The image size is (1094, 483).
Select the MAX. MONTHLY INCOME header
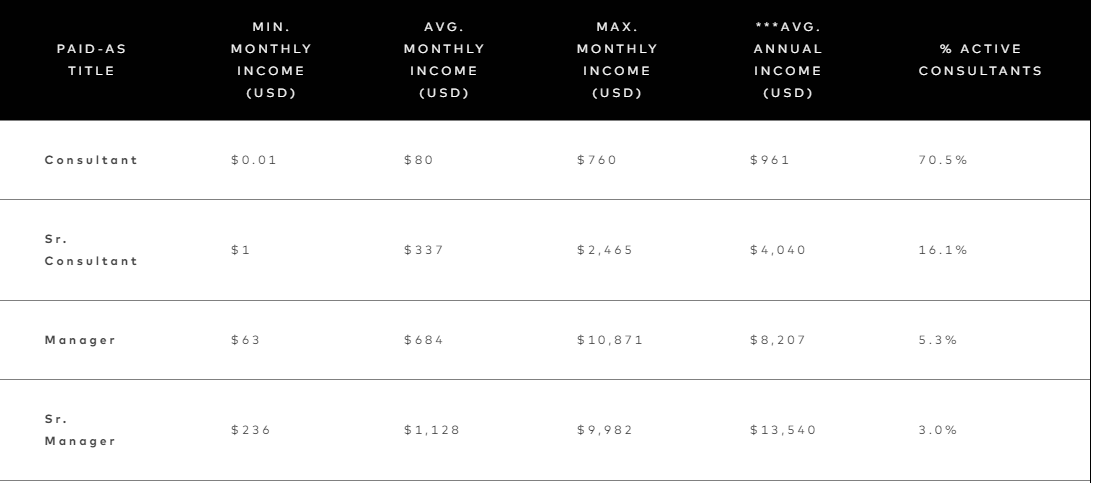617,60
